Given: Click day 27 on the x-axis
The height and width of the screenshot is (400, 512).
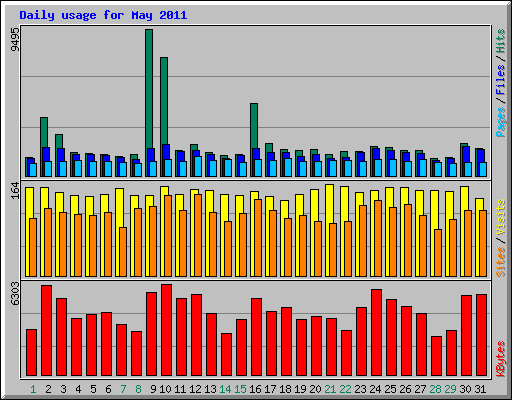Looking at the screenshot, I should [420, 389].
